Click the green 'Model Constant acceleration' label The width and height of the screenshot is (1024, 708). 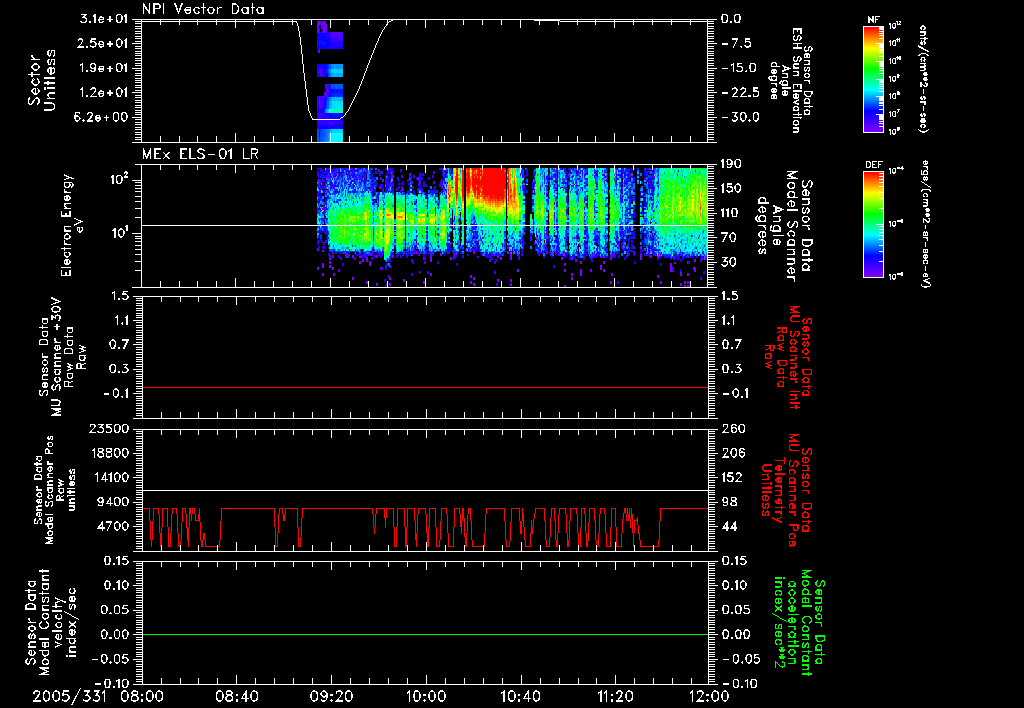click(799, 623)
